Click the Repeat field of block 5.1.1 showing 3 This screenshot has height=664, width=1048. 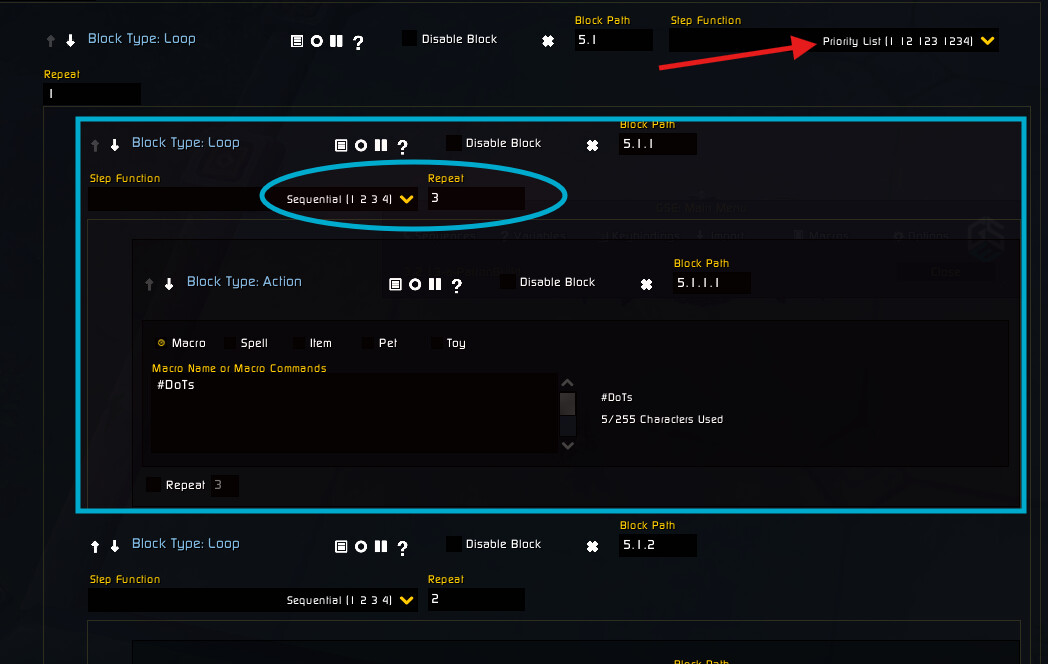click(476, 198)
